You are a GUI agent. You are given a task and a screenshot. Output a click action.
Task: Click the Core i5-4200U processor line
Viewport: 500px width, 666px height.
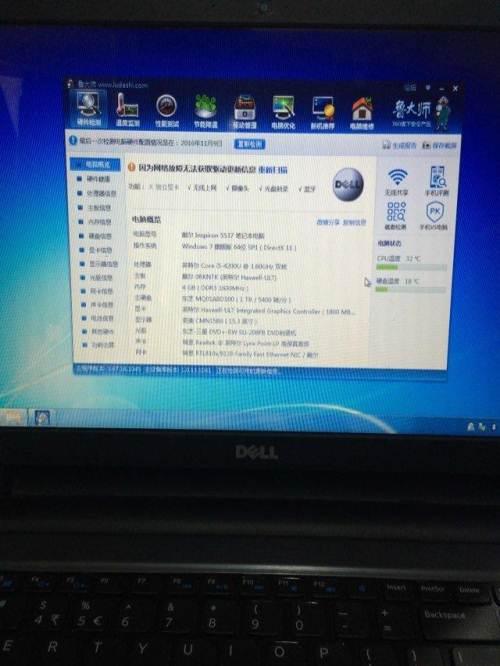point(234,266)
